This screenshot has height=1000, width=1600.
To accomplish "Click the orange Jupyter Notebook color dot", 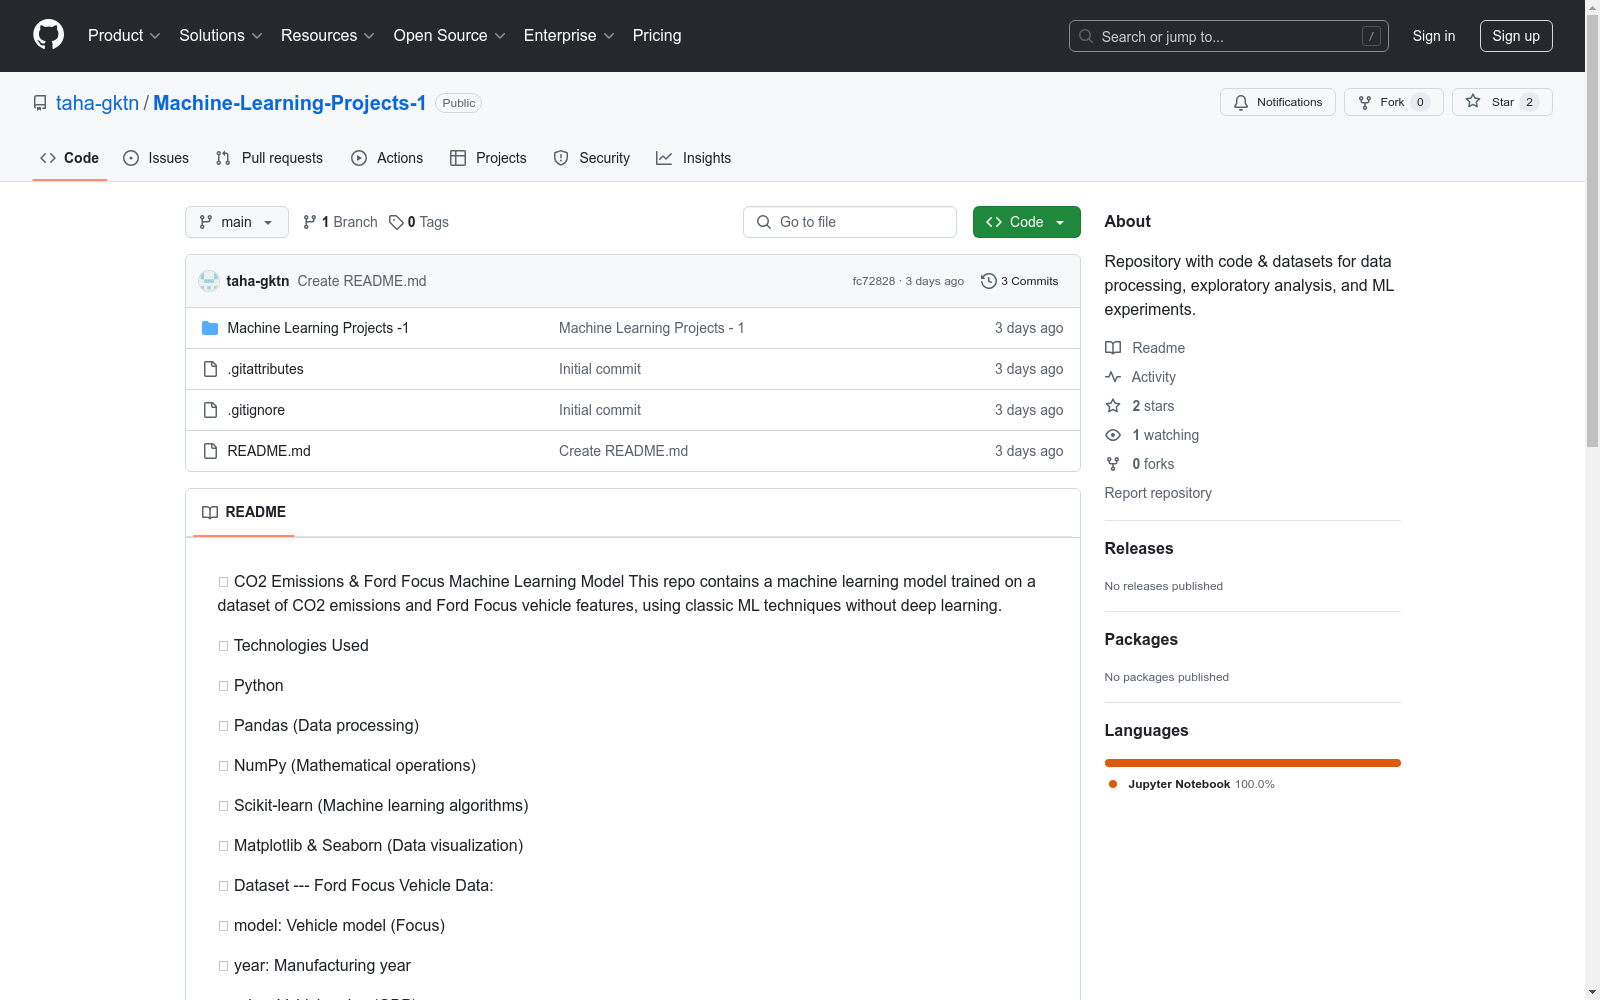I will pos(1113,784).
